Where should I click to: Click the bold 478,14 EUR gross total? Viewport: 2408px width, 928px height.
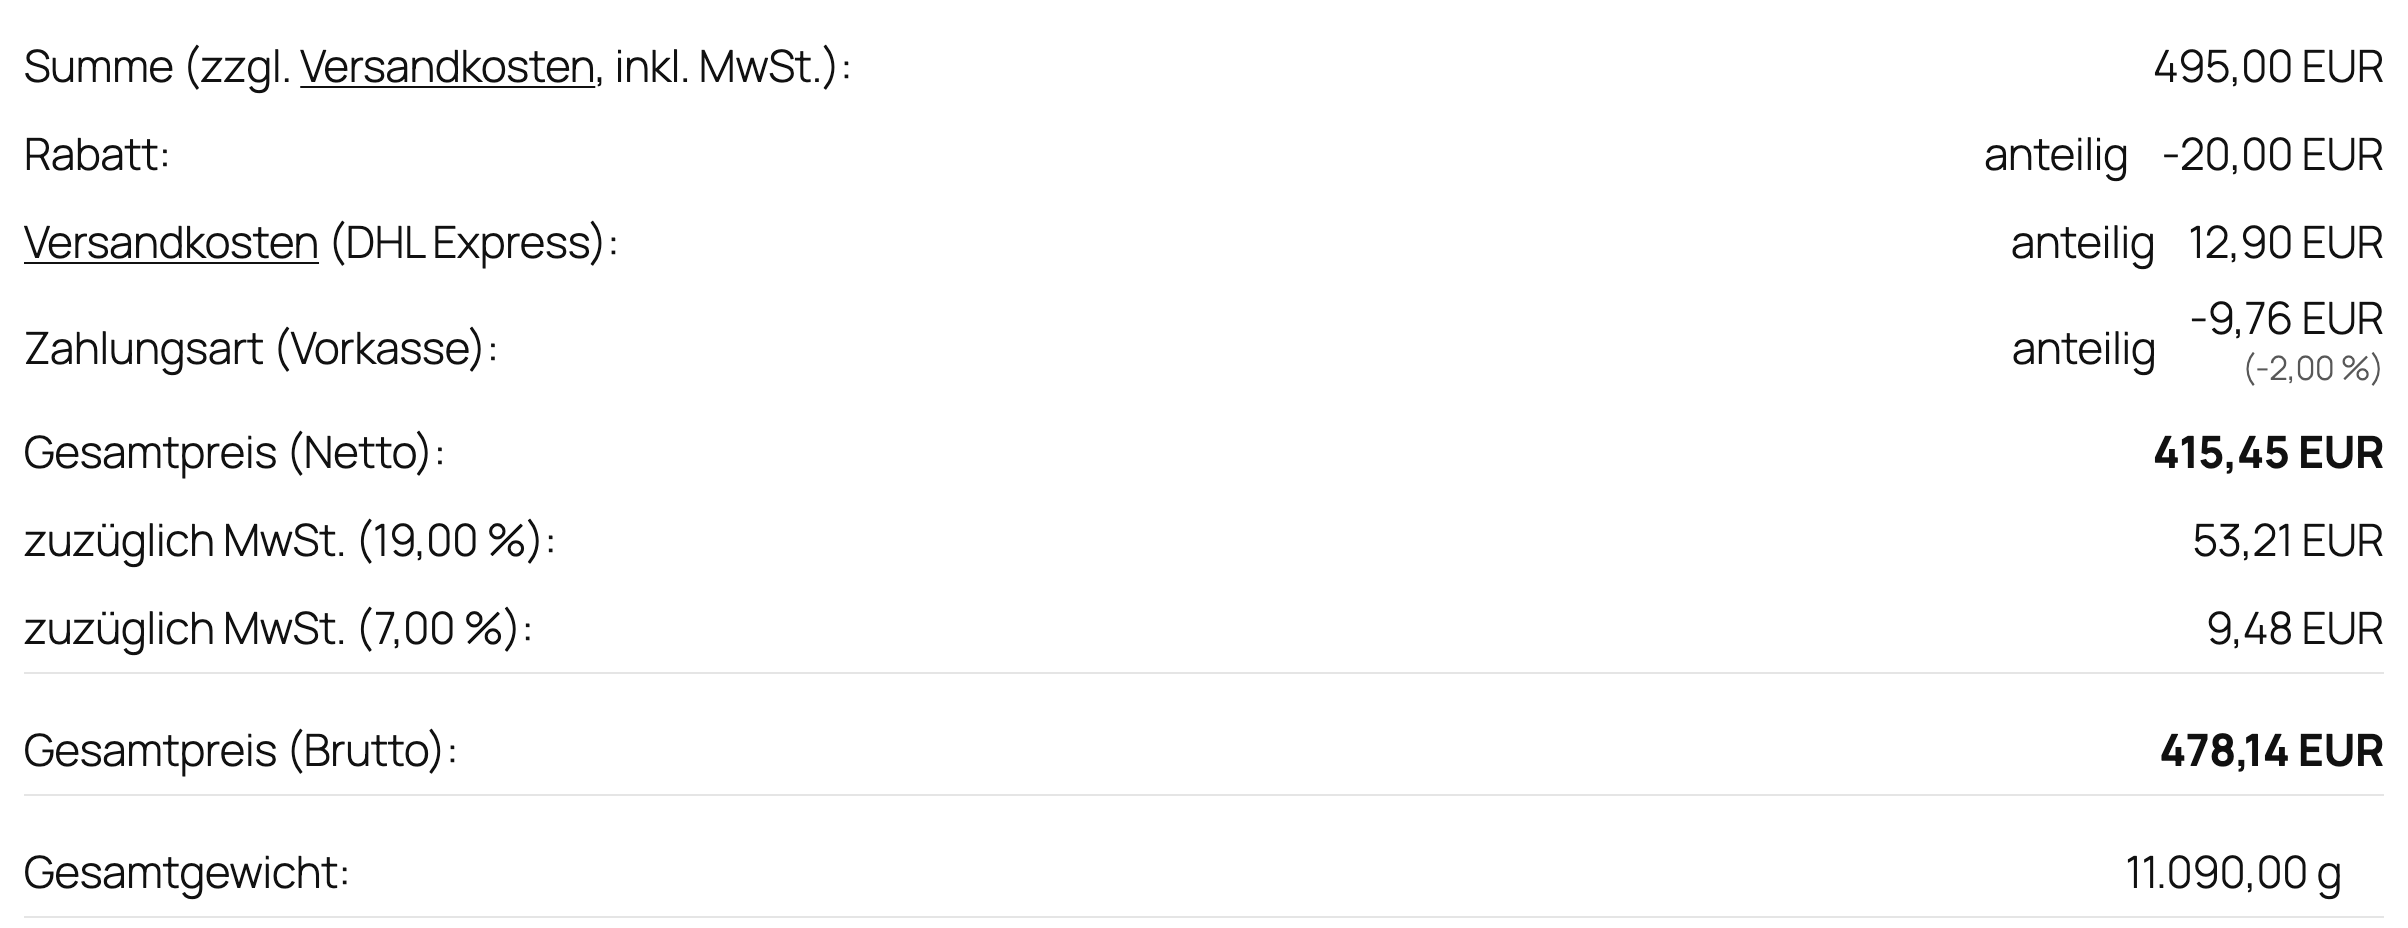(x=2271, y=751)
